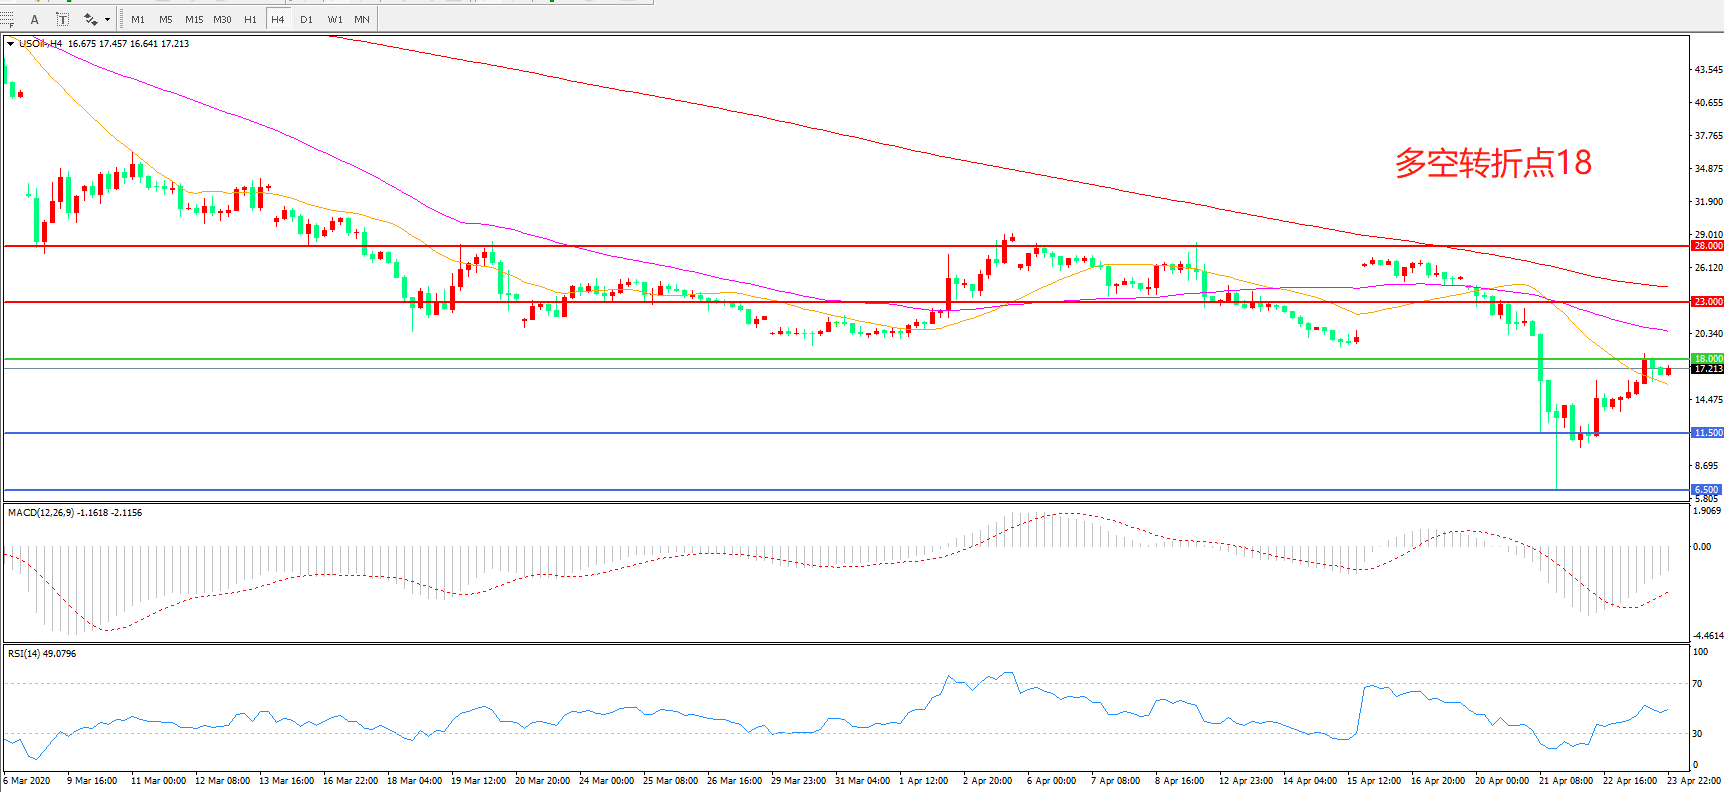Click the Fibonacci tool icon in toolbar
The height and width of the screenshot is (792, 1724).
tap(8, 19)
